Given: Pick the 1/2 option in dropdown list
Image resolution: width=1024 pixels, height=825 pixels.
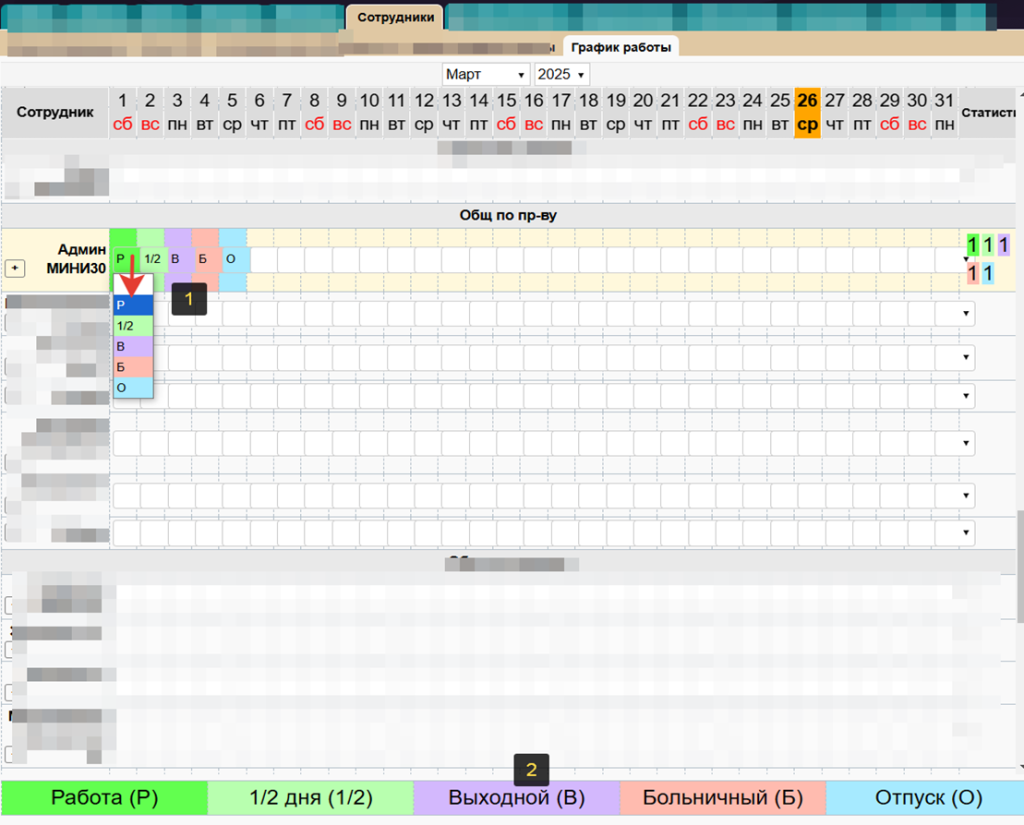Looking at the screenshot, I should click(133, 326).
